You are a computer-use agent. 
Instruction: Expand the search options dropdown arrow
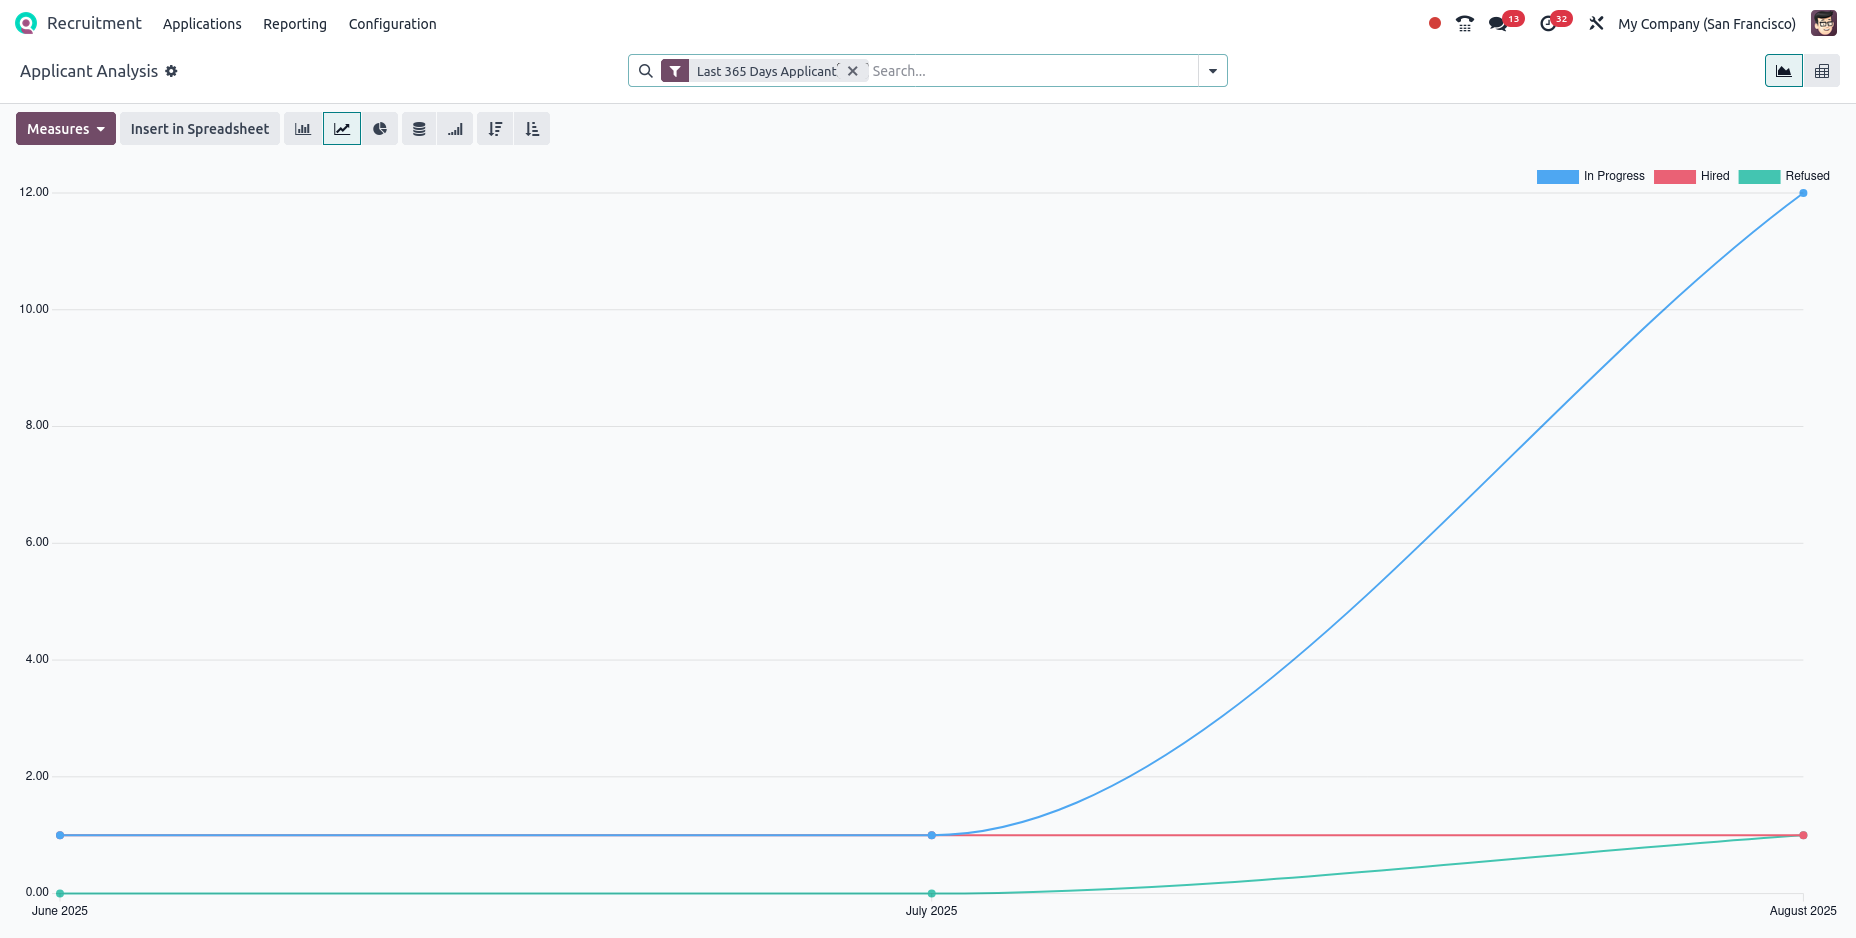[x=1213, y=71]
